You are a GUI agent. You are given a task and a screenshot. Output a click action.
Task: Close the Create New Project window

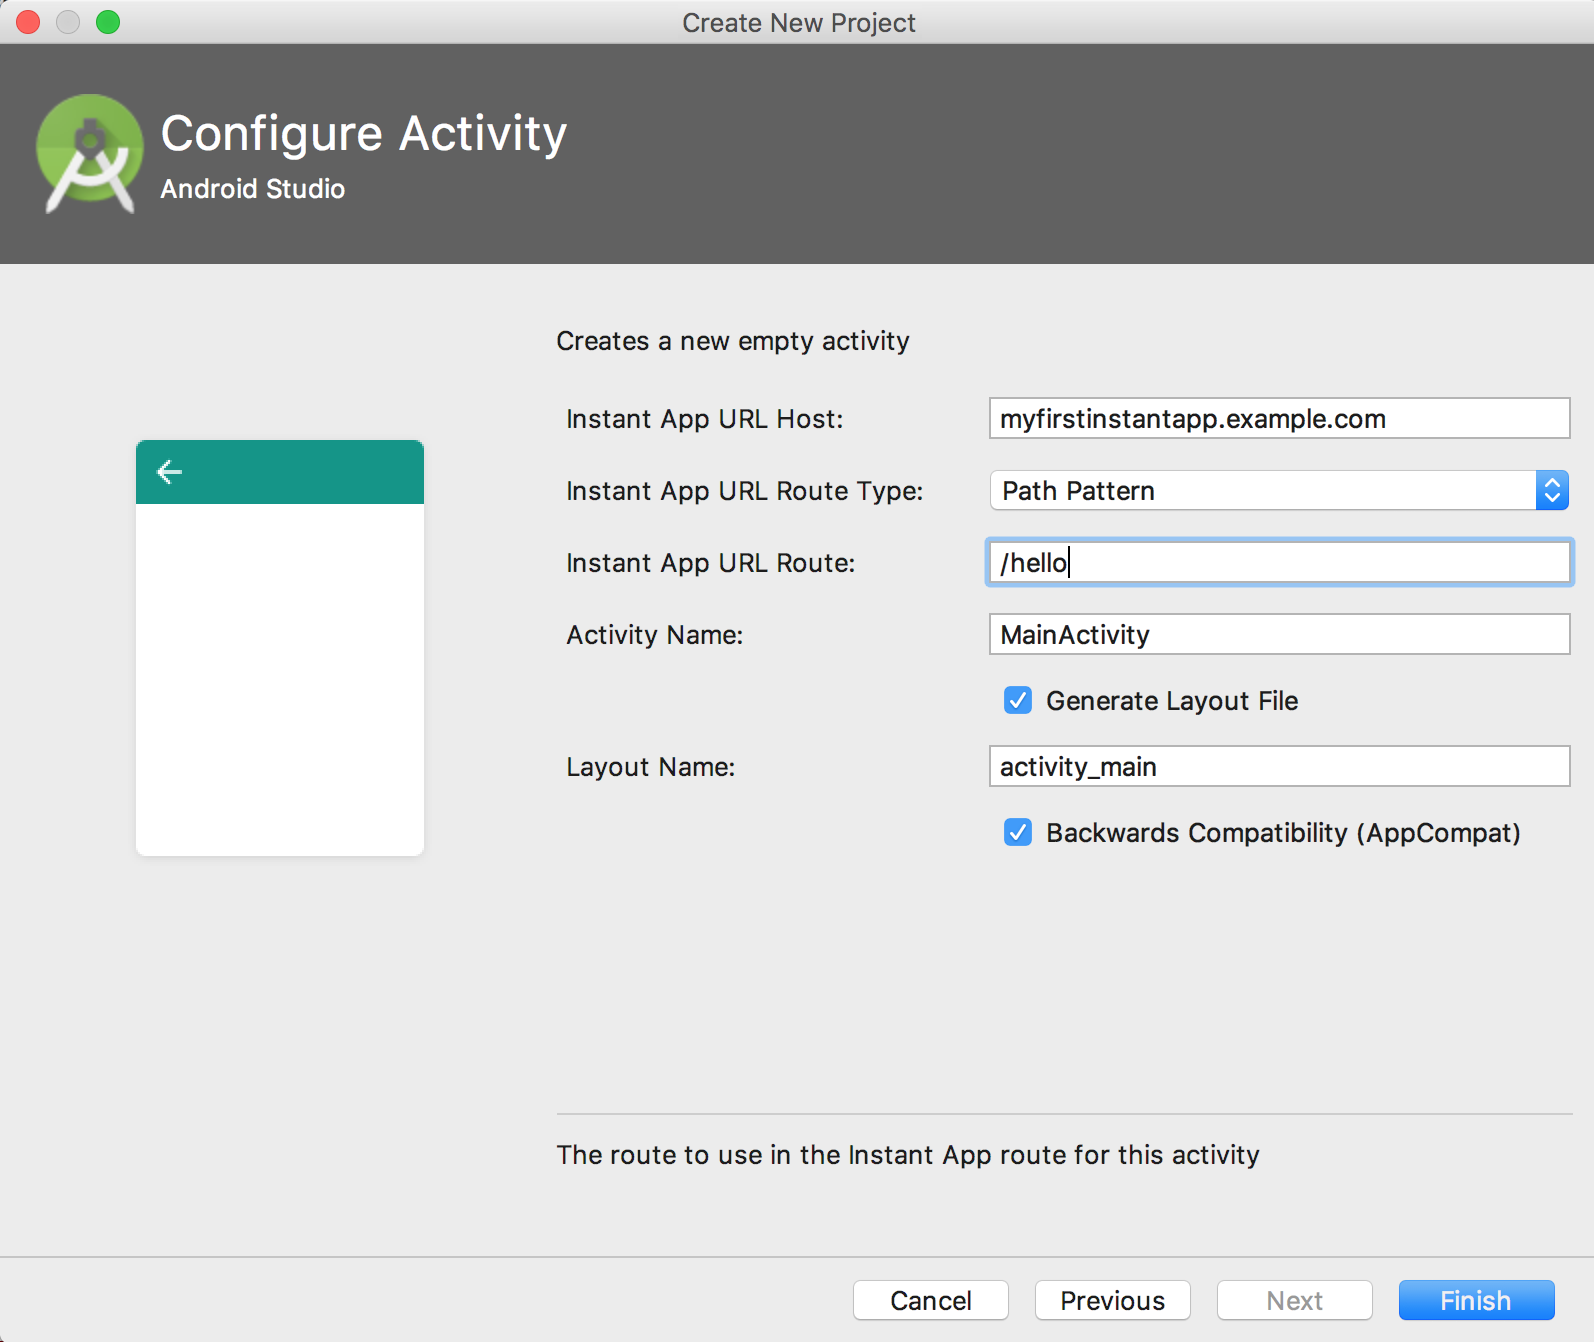[28, 22]
